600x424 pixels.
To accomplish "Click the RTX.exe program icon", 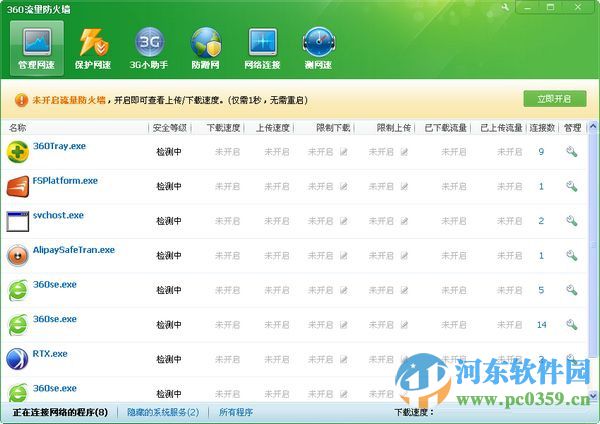I will click(17, 359).
